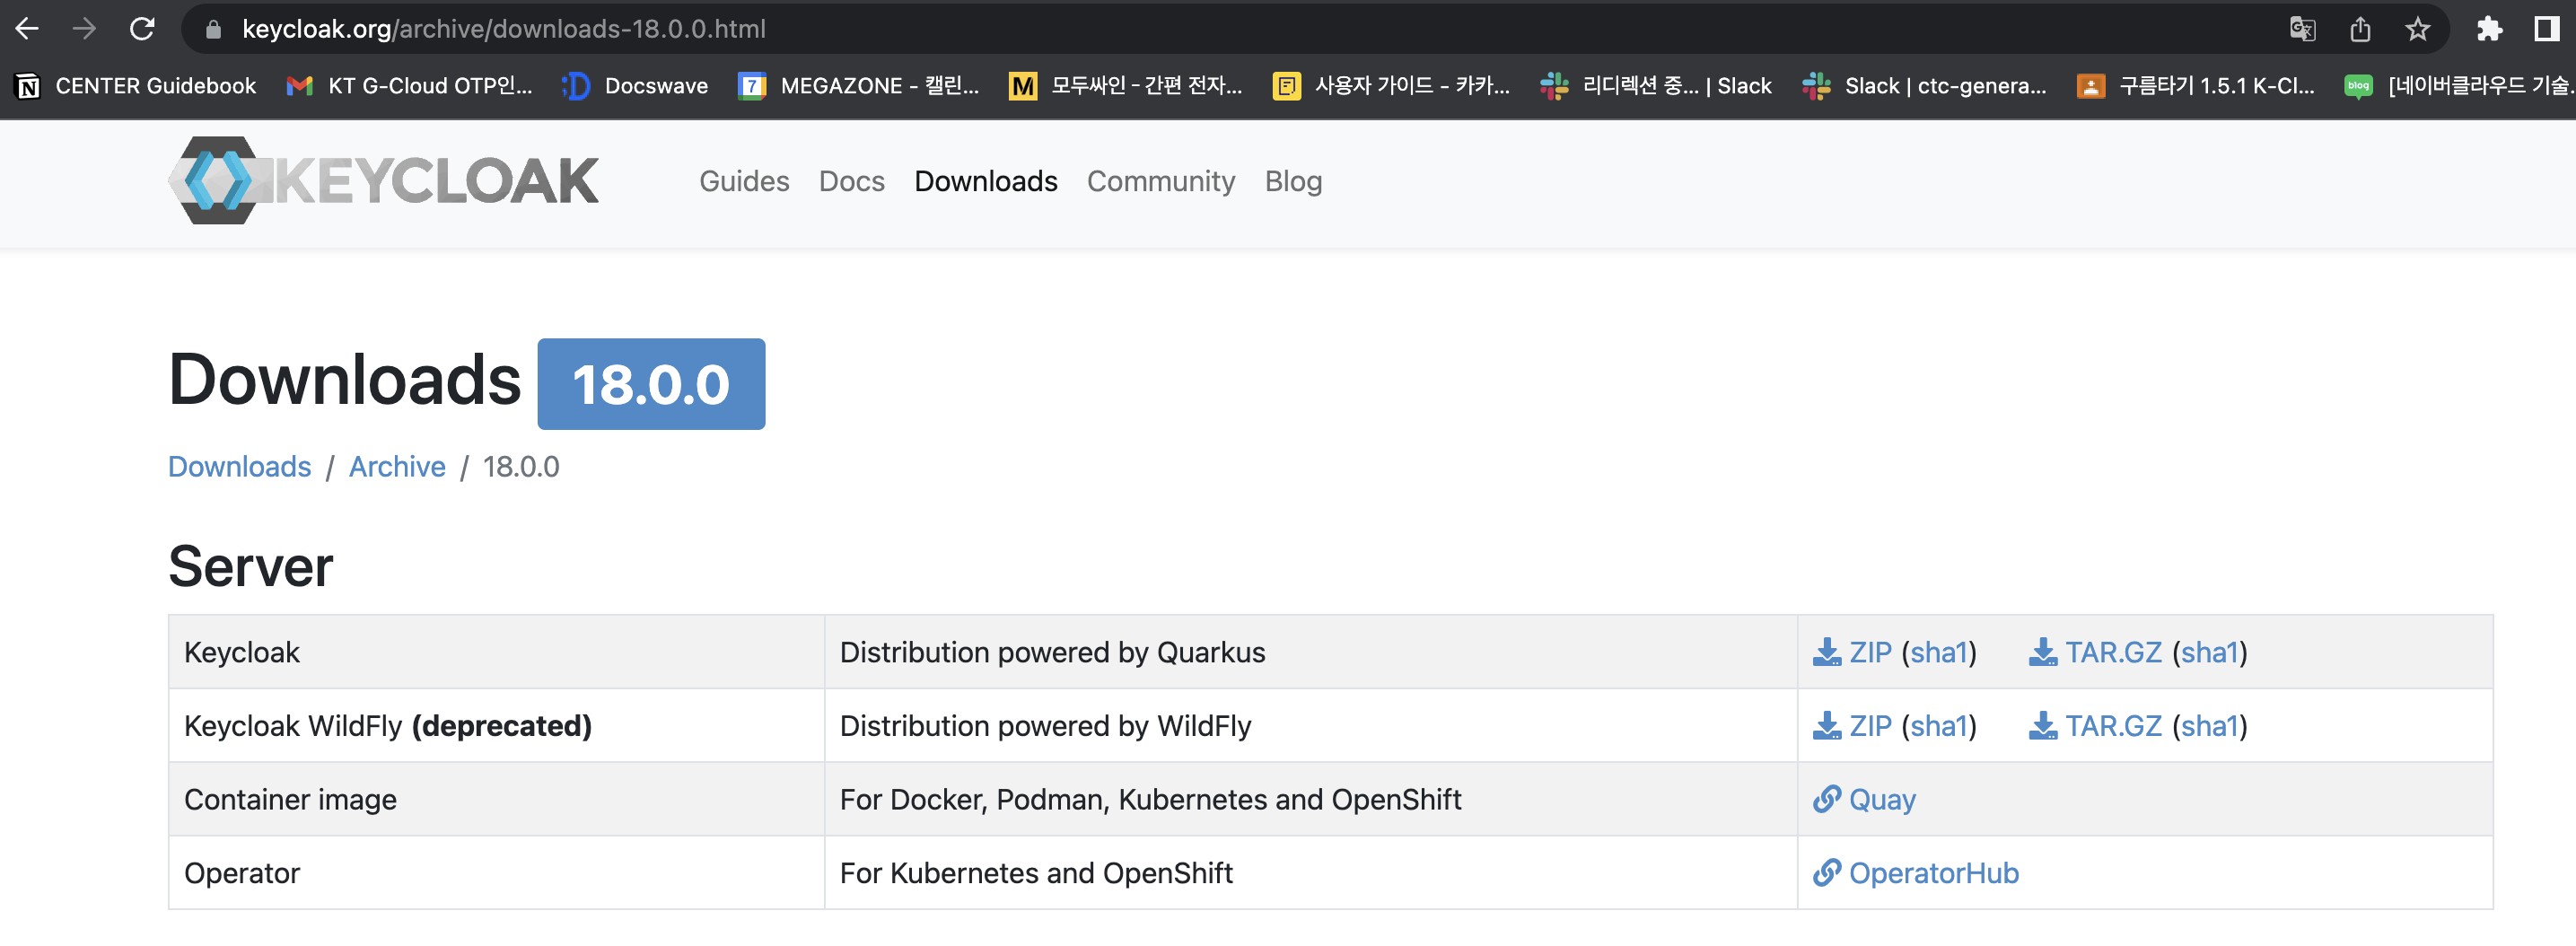Open Slack ctc-general bookmark
This screenshot has height=946, width=2576.
tap(1924, 86)
